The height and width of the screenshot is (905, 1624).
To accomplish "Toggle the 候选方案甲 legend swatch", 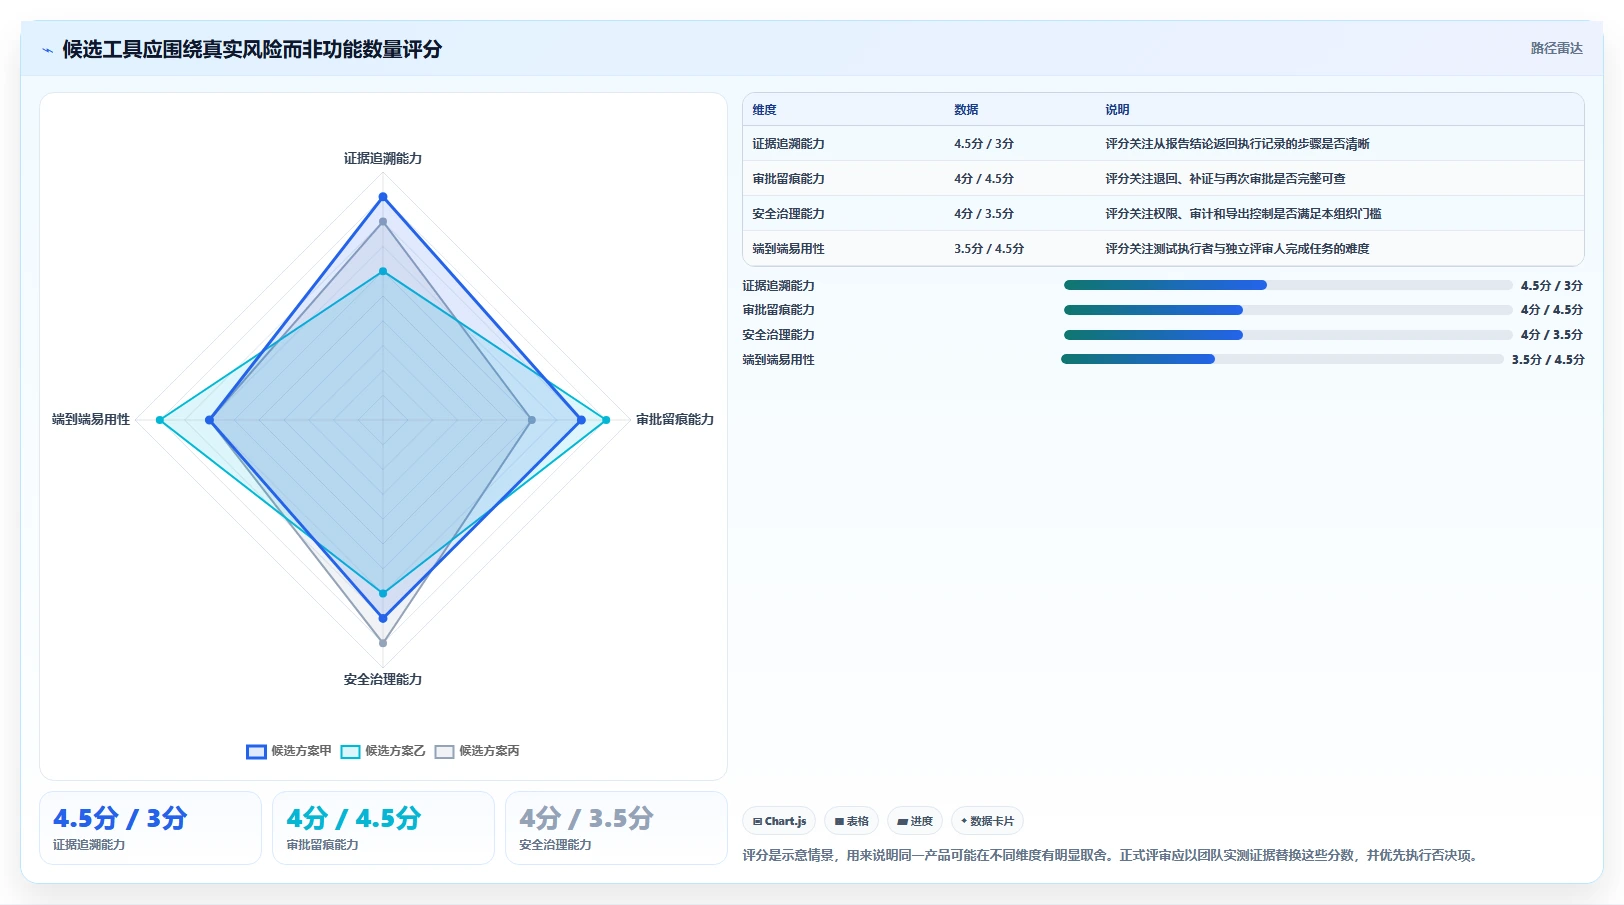I will pos(256,751).
